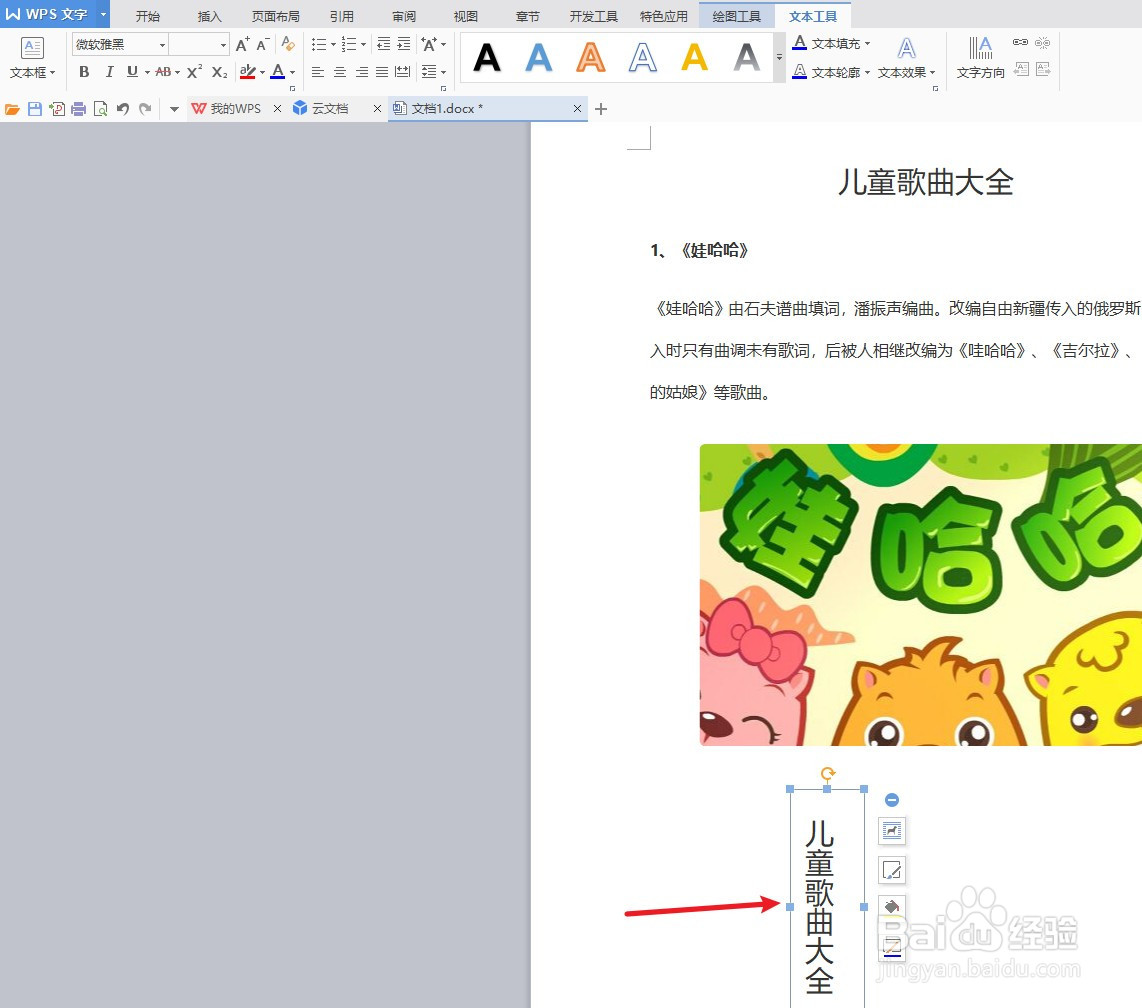
Task: Open 引用 (References) tab
Action: [x=342, y=16]
